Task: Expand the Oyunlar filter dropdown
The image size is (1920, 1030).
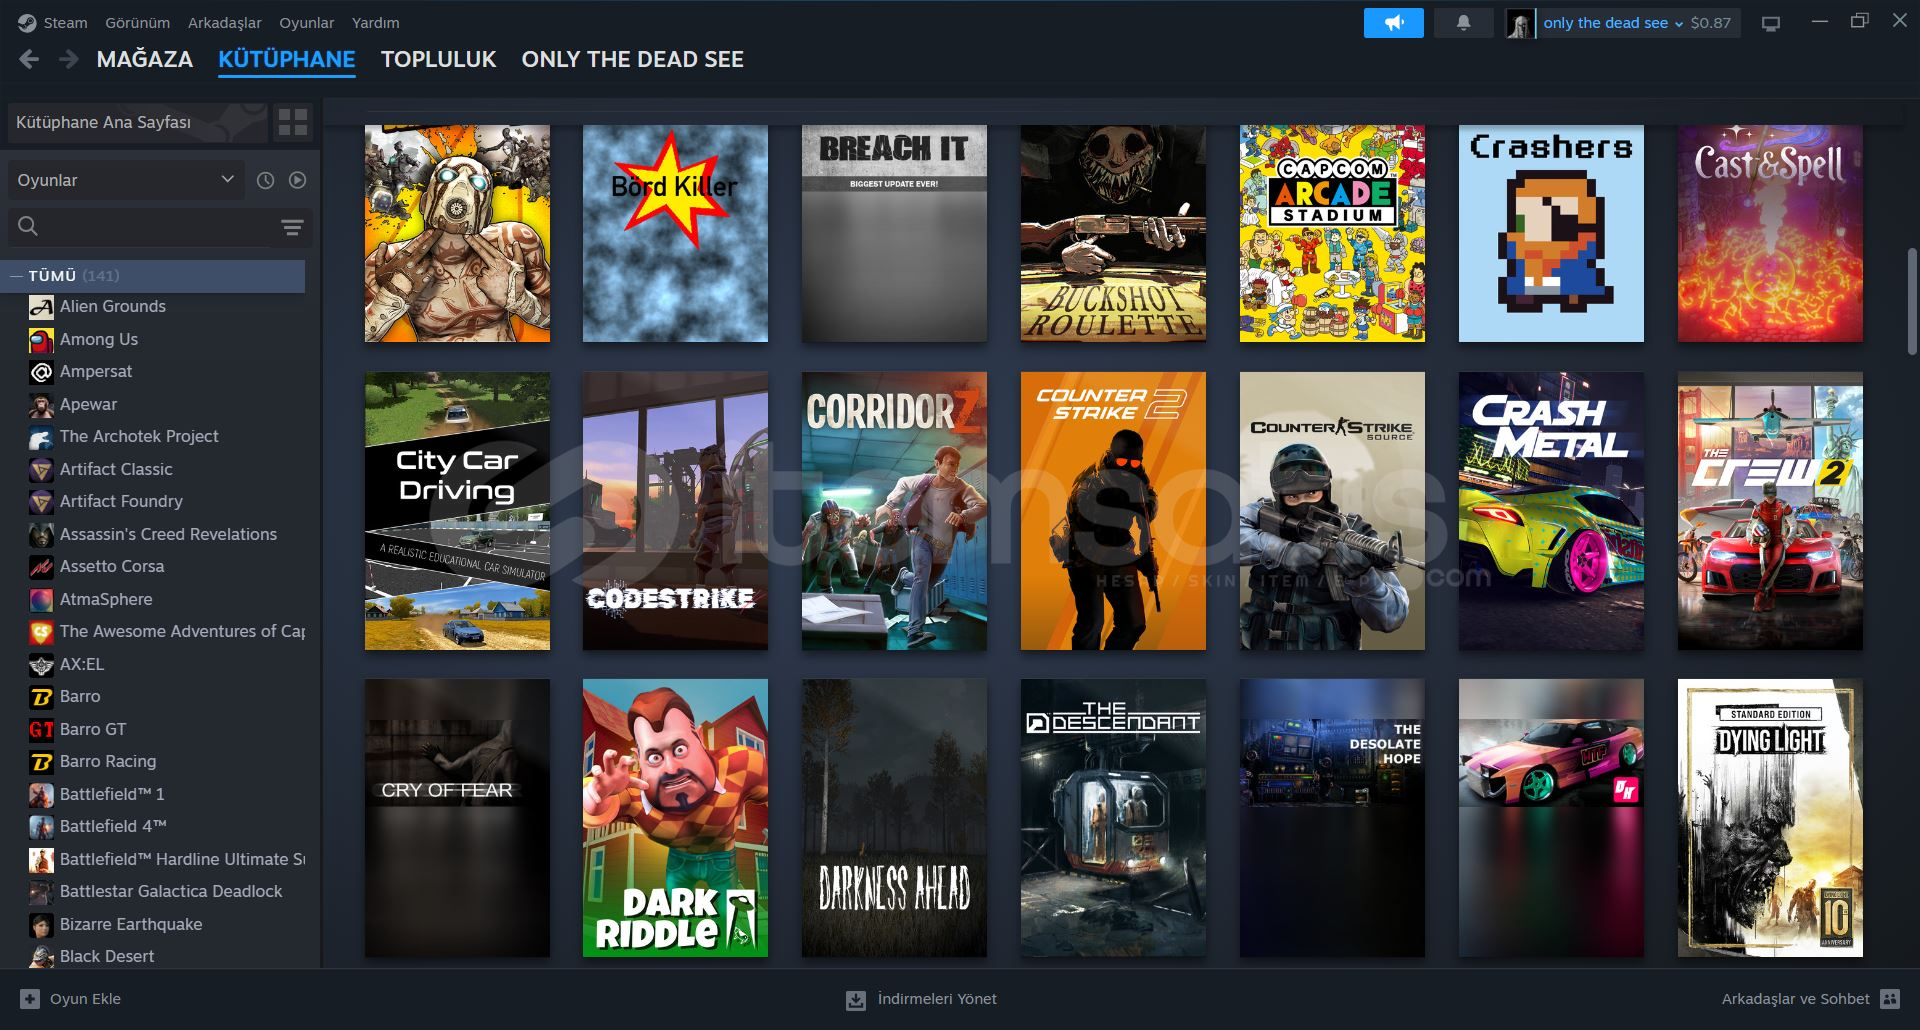Action: (x=126, y=180)
